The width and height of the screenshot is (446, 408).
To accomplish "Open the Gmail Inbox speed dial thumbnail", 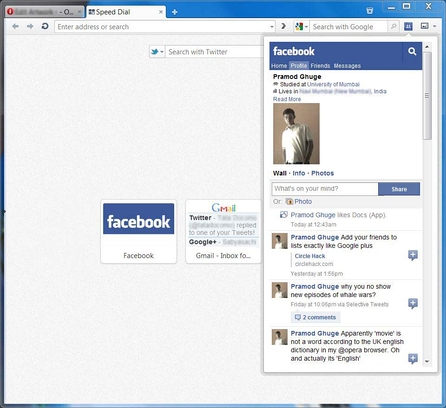I will tap(223, 232).
